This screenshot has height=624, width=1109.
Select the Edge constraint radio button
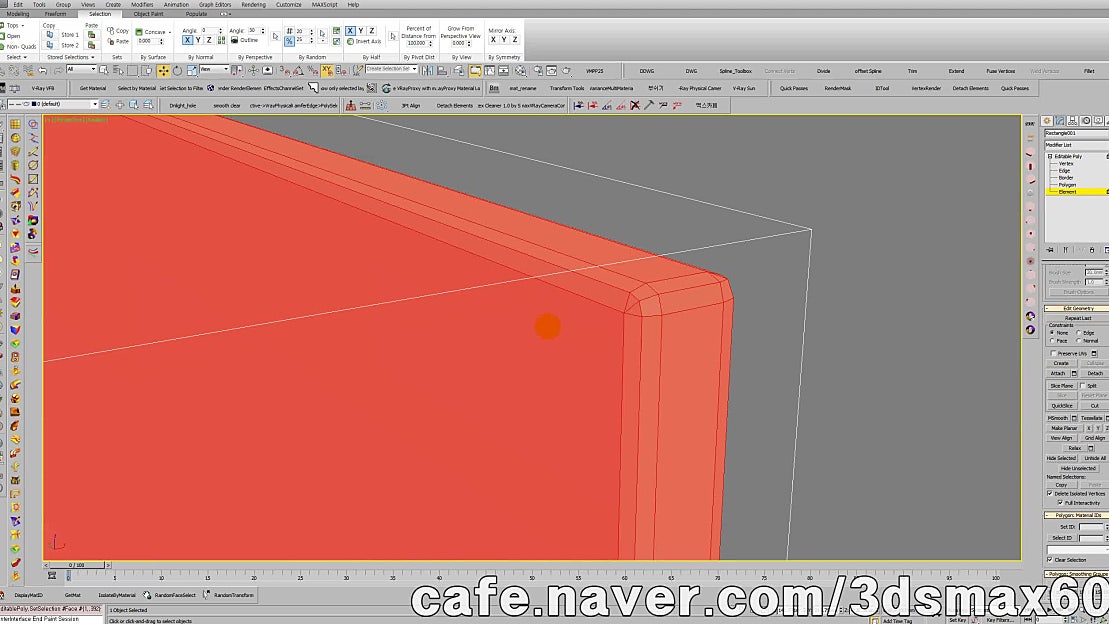[x=1078, y=333]
